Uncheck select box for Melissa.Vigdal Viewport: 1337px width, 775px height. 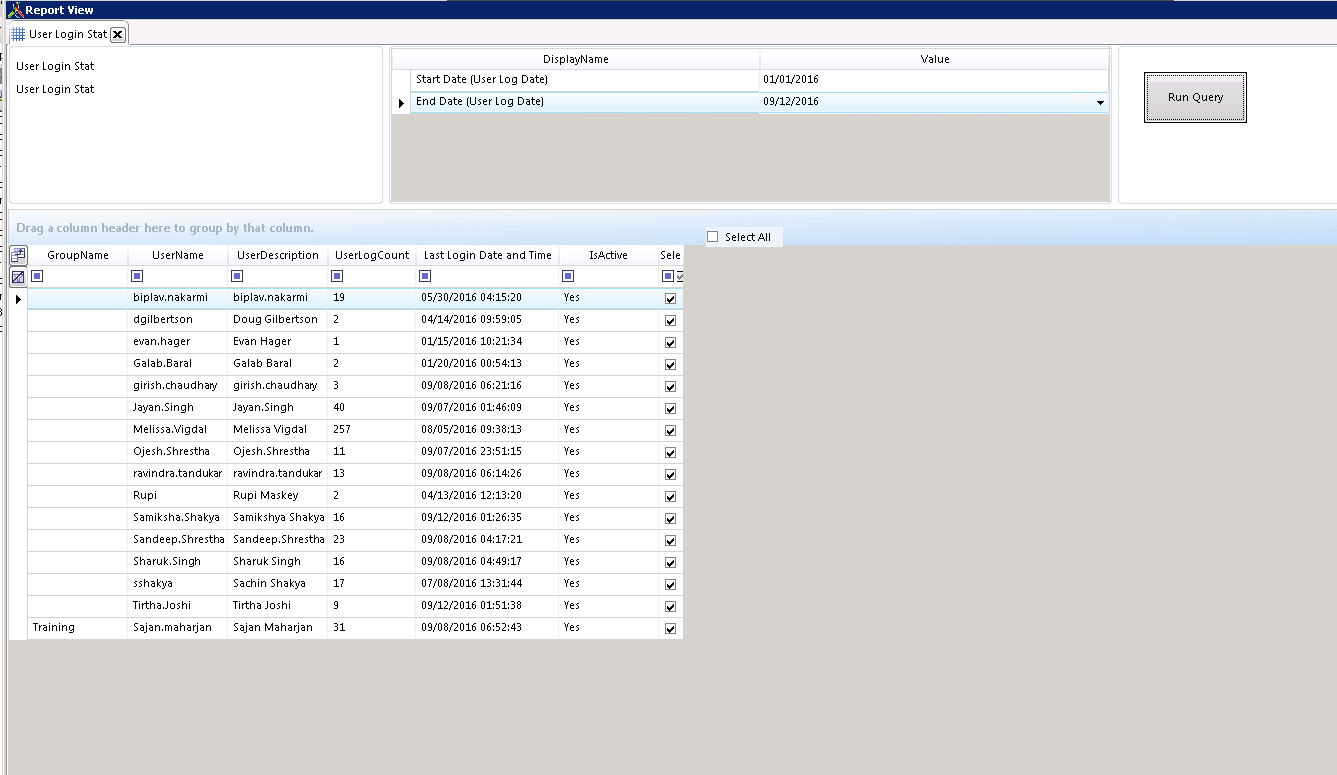click(x=670, y=431)
